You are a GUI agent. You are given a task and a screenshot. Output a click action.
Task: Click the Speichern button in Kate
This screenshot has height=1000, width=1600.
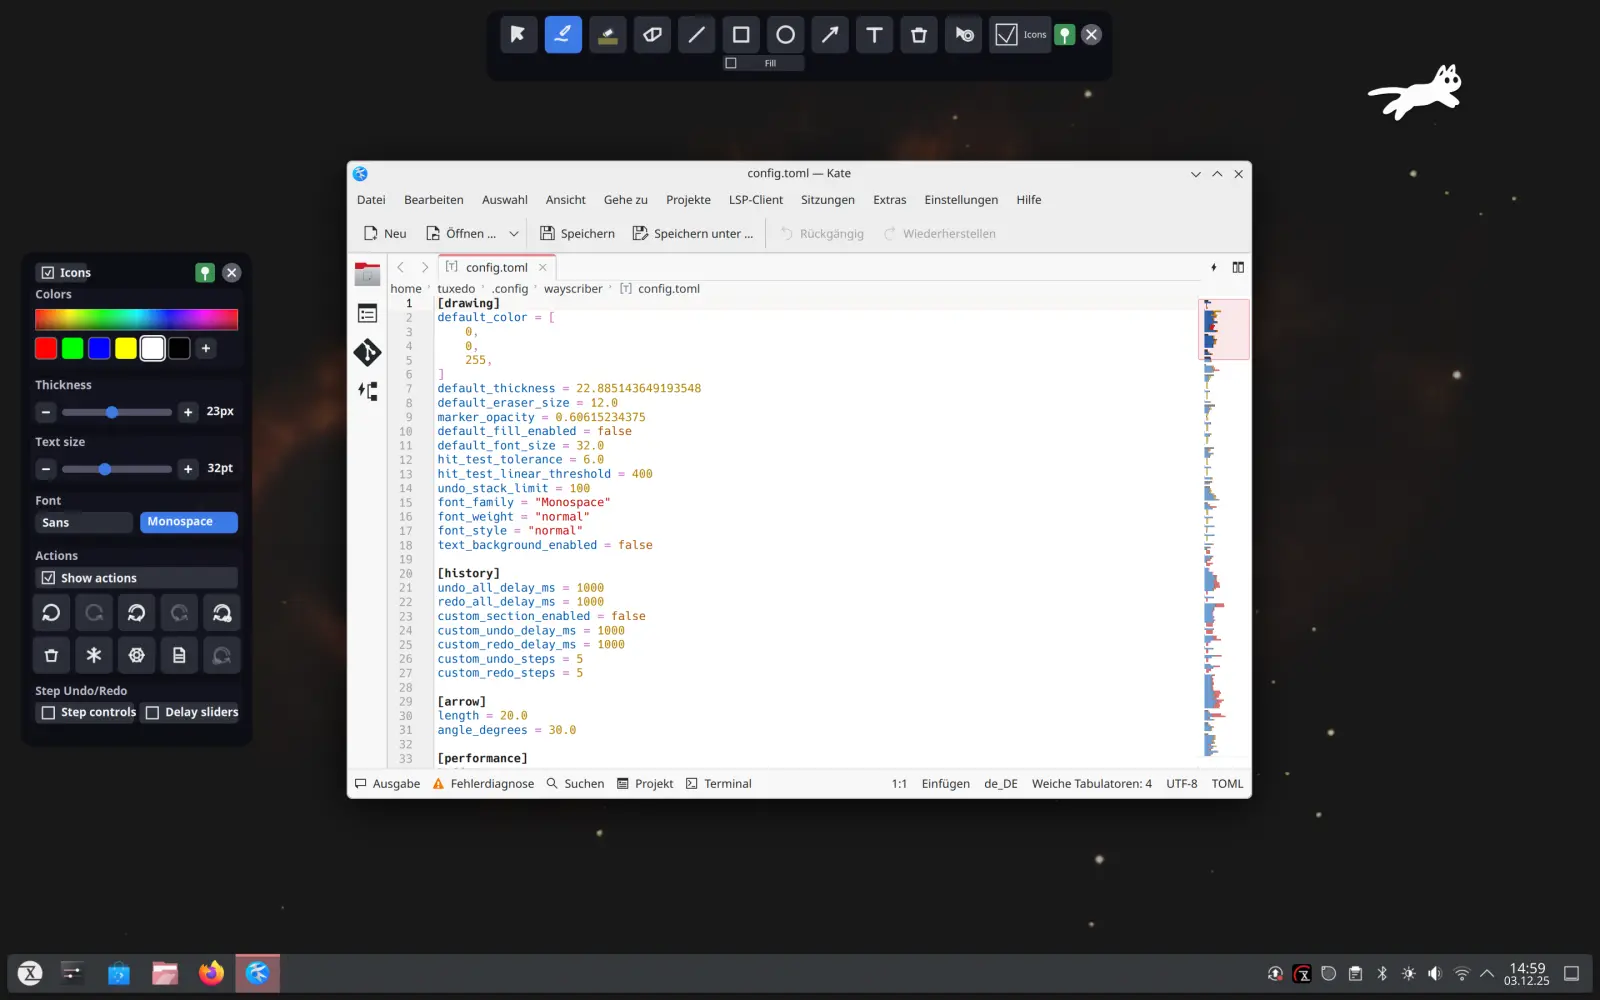tap(576, 233)
